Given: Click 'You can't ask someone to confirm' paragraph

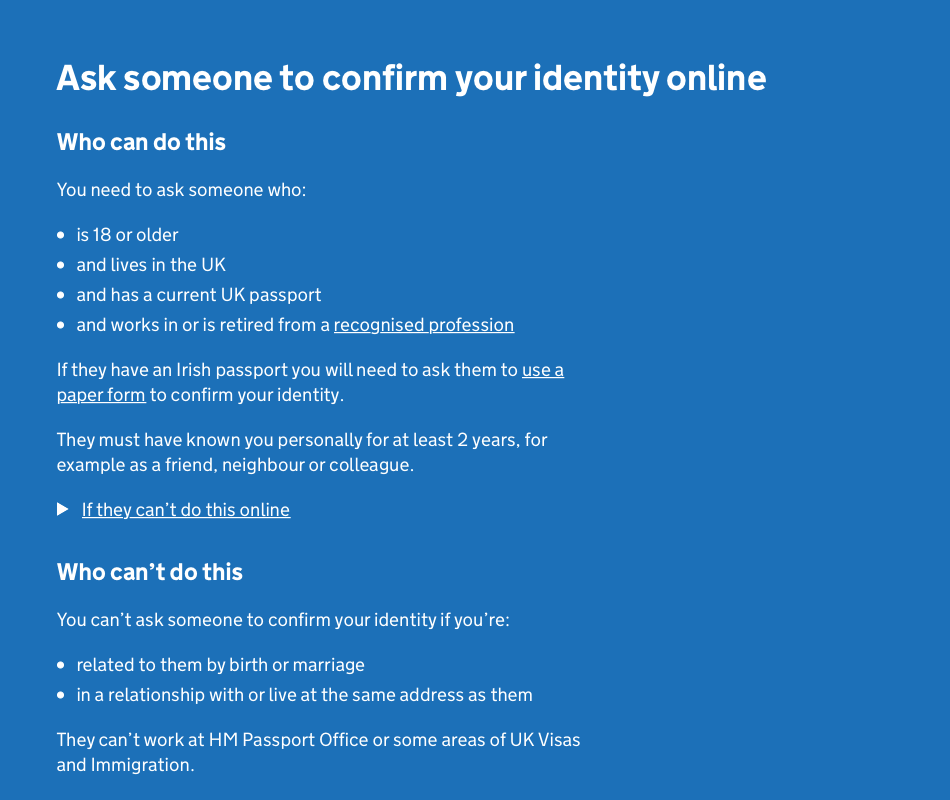Looking at the screenshot, I should point(283,620).
